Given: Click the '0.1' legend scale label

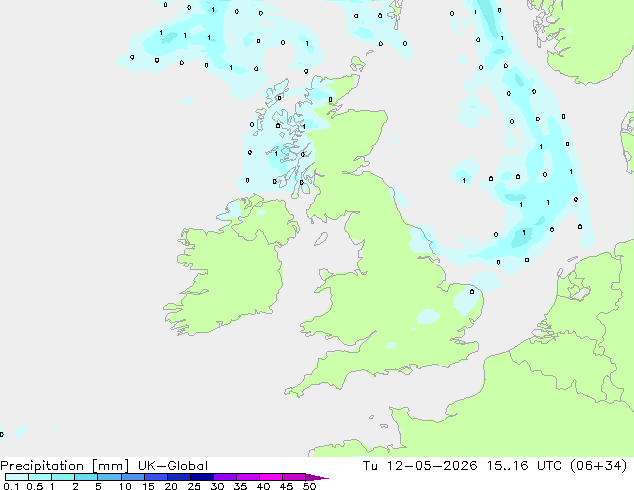Looking at the screenshot, I should (x=11, y=486).
